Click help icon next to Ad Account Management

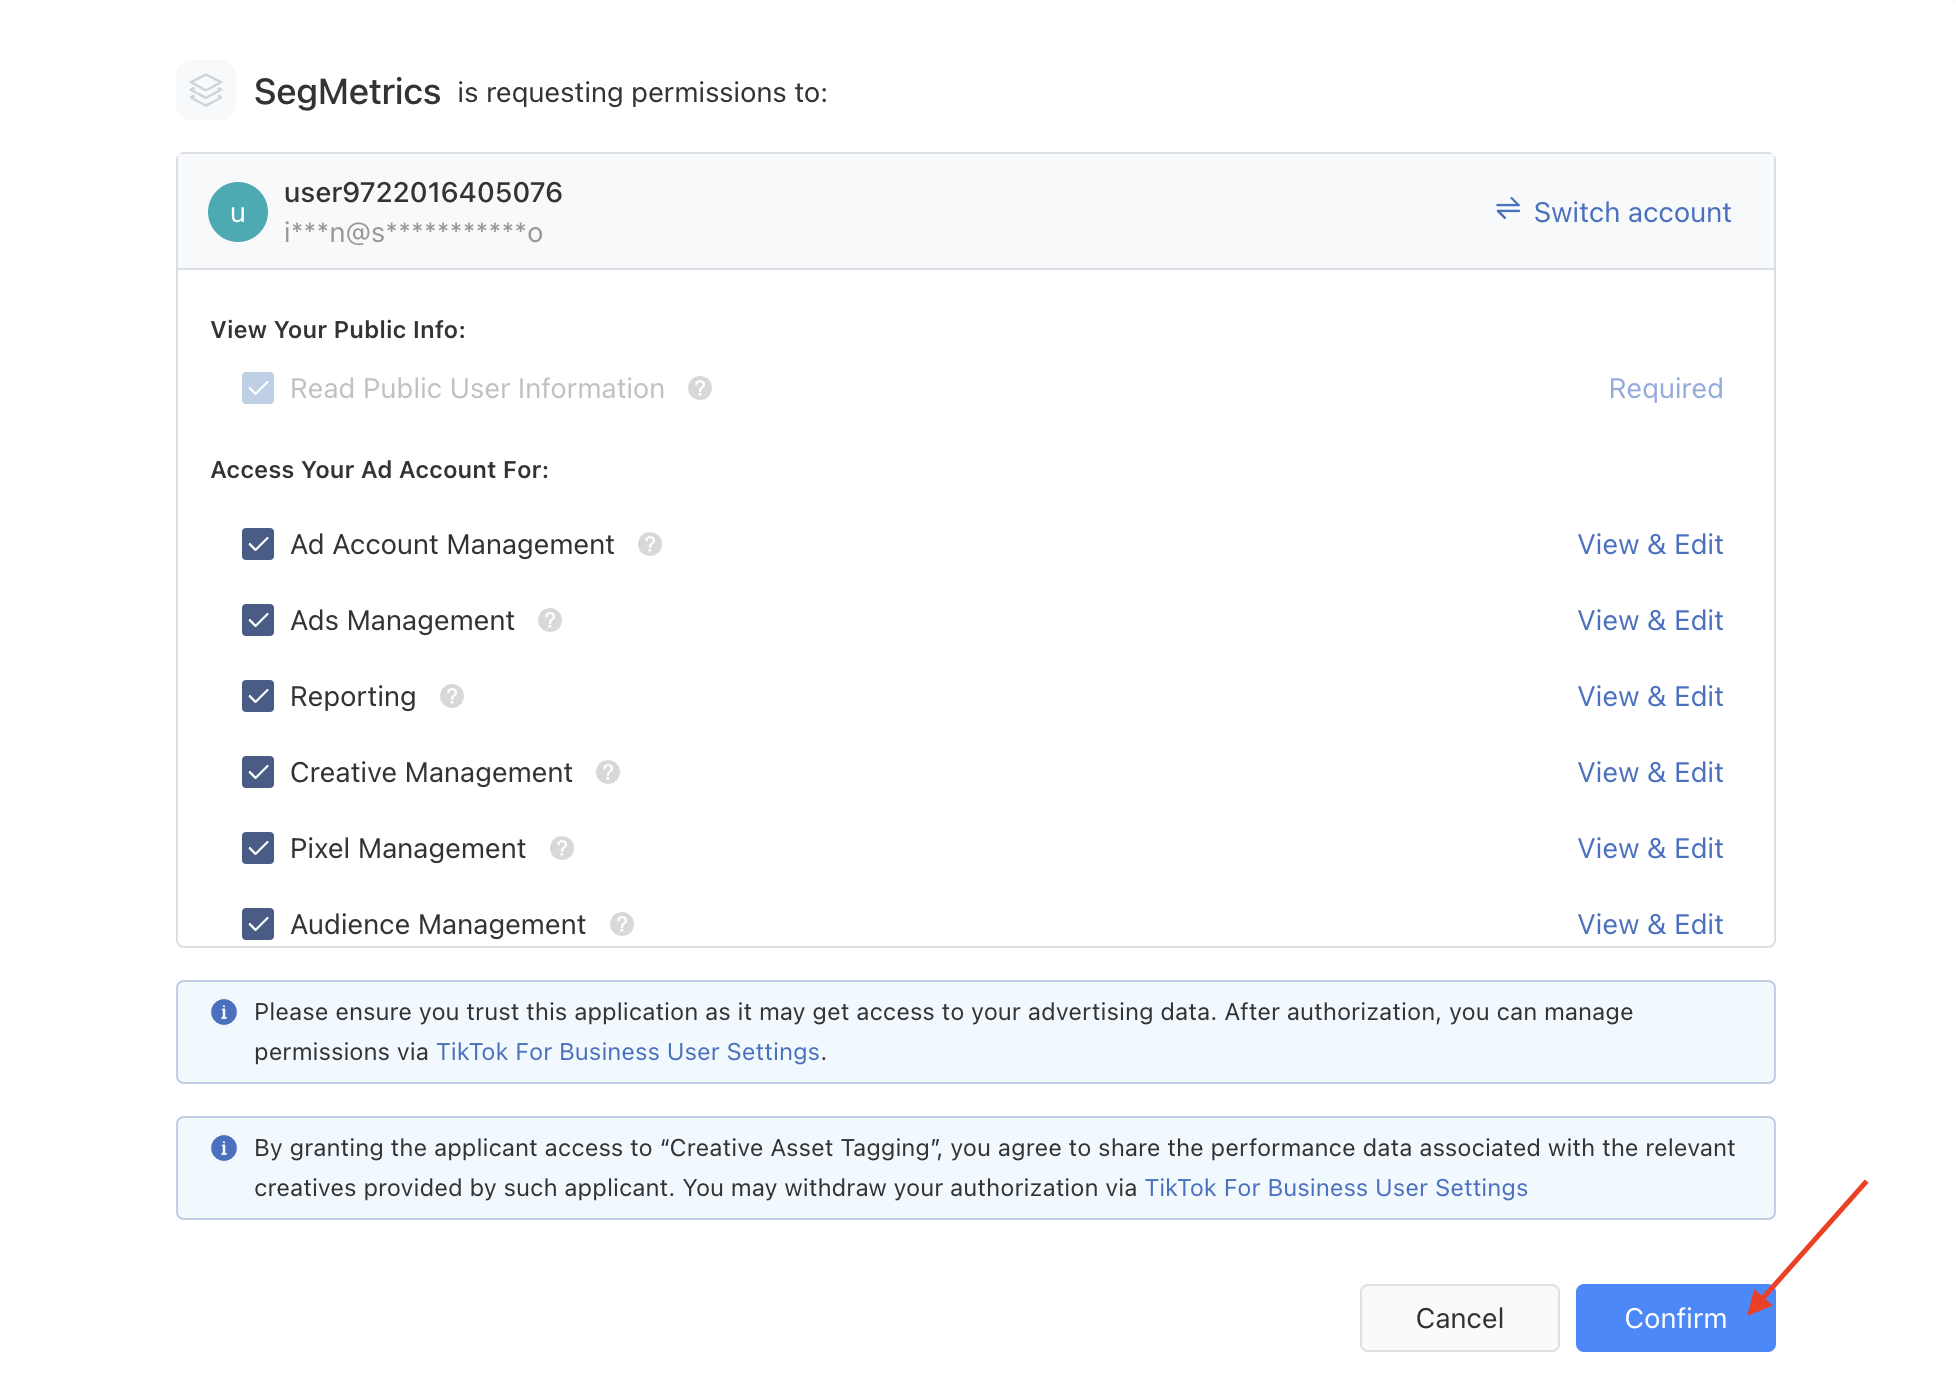click(x=650, y=544)
